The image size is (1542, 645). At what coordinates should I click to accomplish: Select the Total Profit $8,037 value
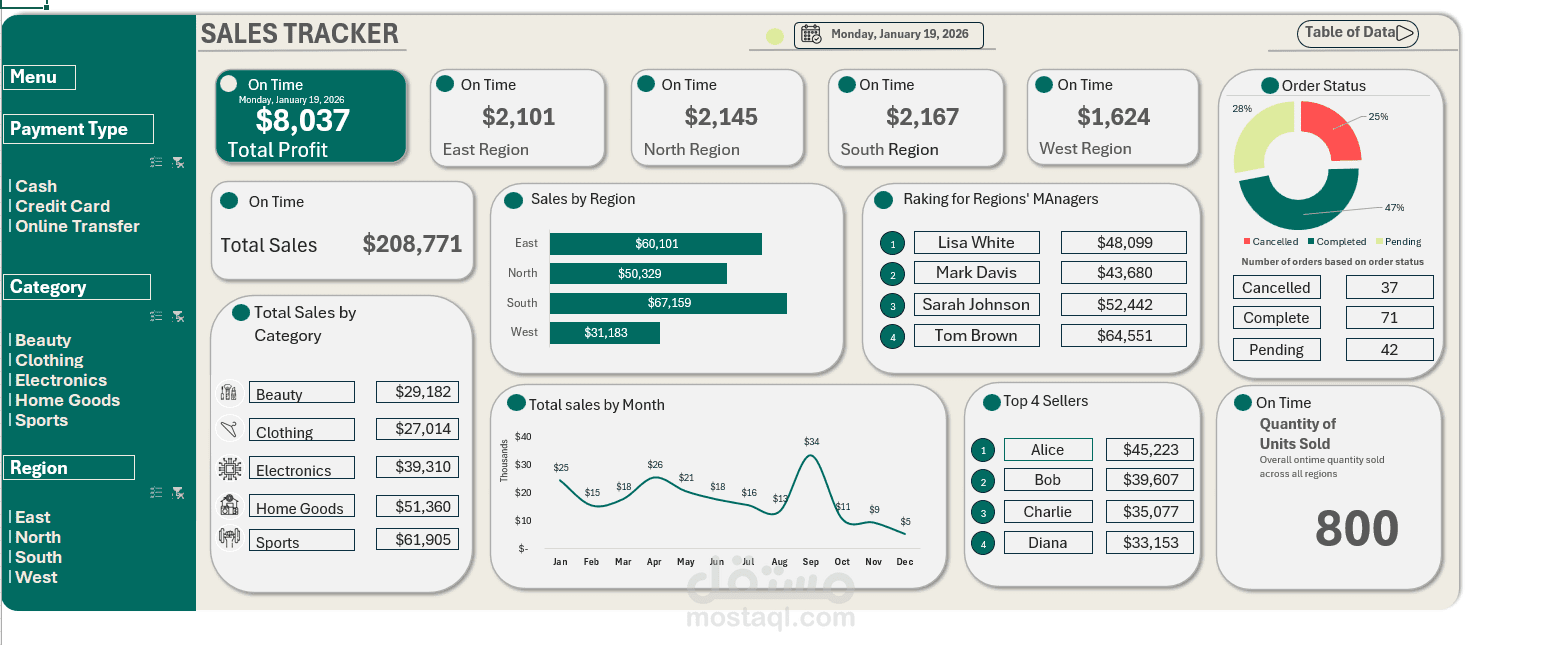(x=303, y=120)
